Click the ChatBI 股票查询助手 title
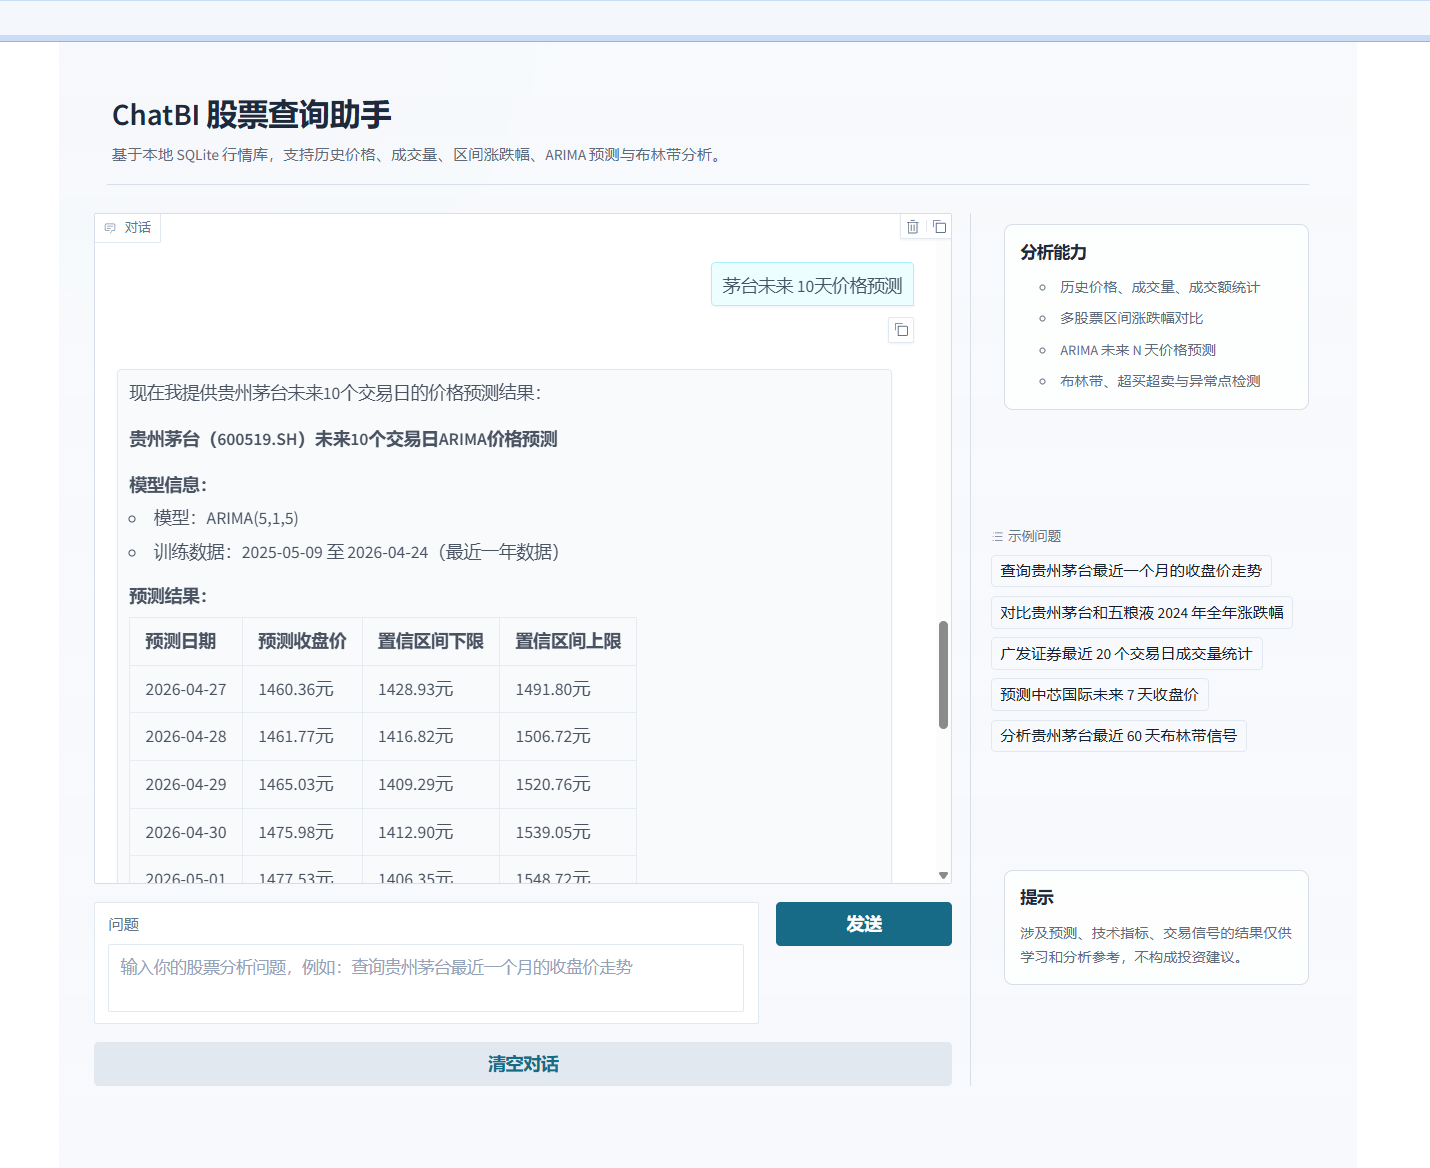Screen dimensions: 1430x1168 tap(252, 115)
